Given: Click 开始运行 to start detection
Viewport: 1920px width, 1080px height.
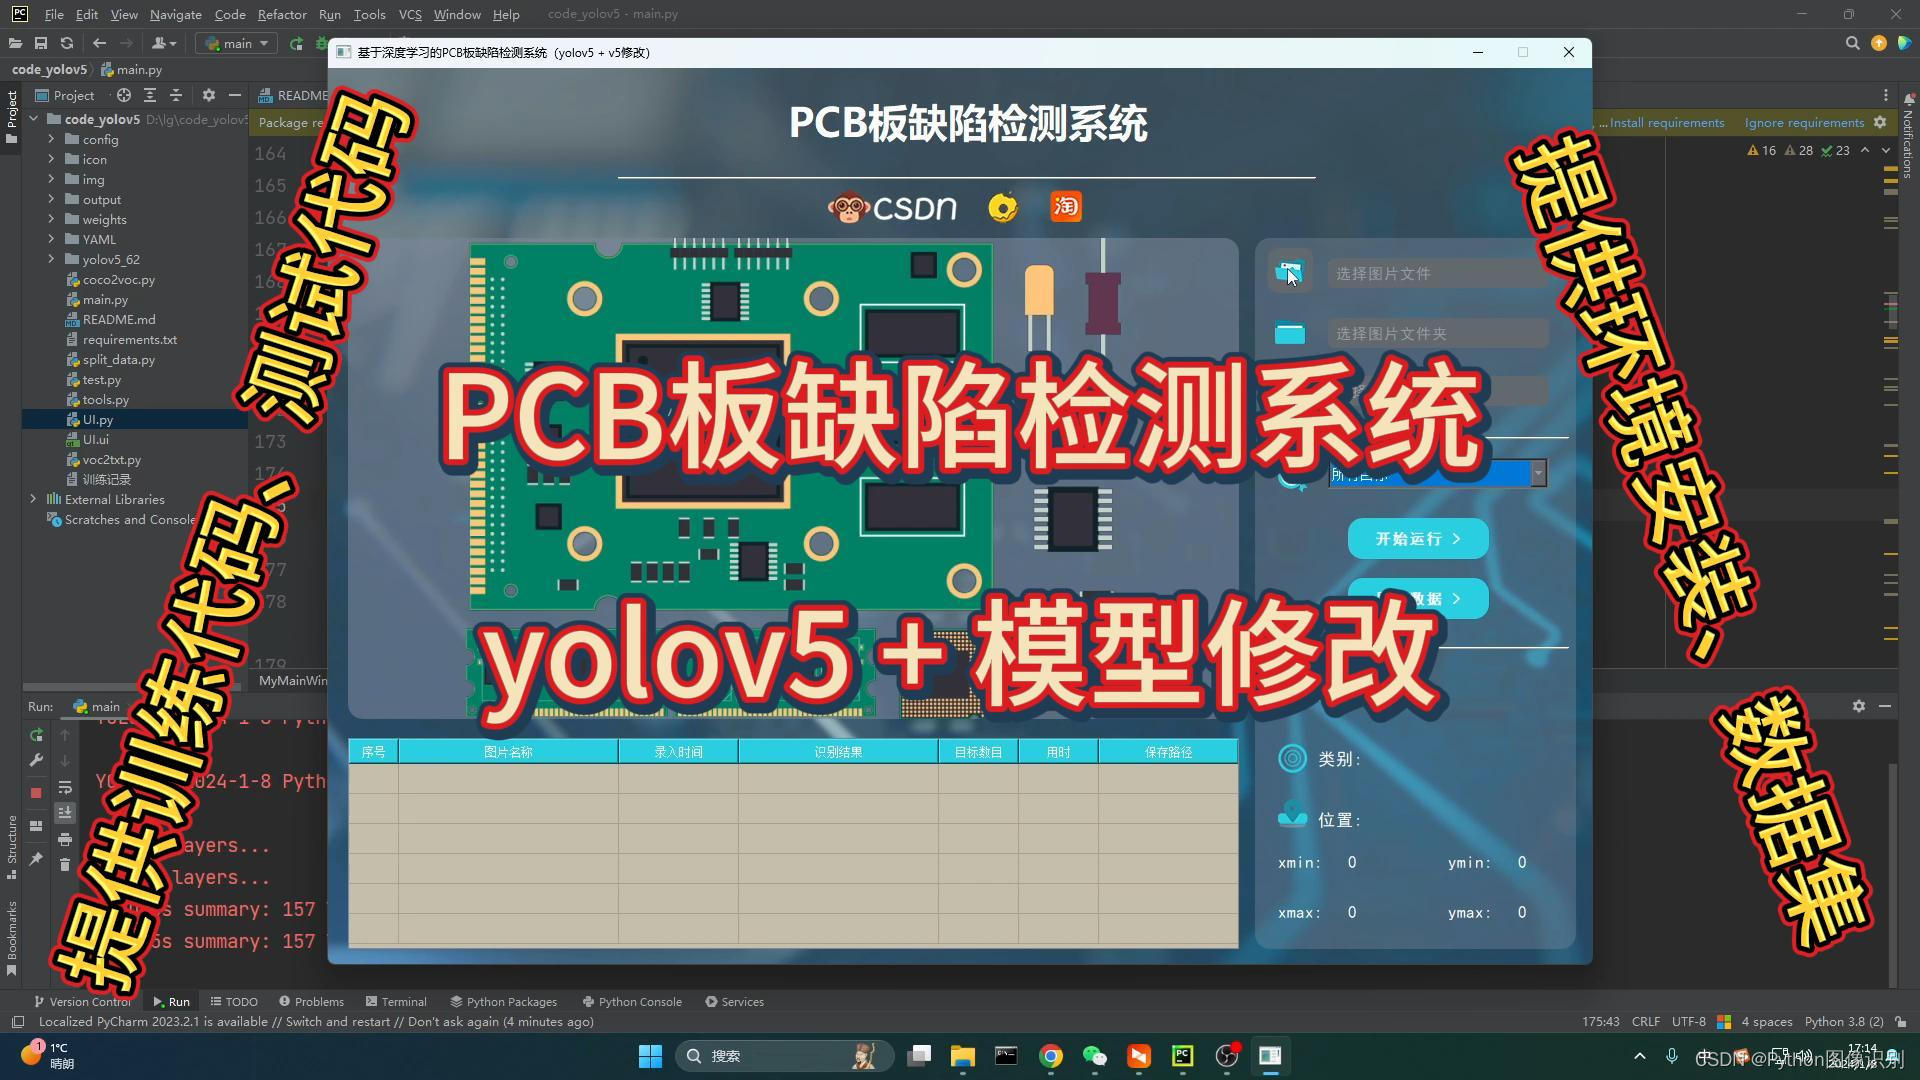Looking at the screenshot, I should tap(1418, 538).
